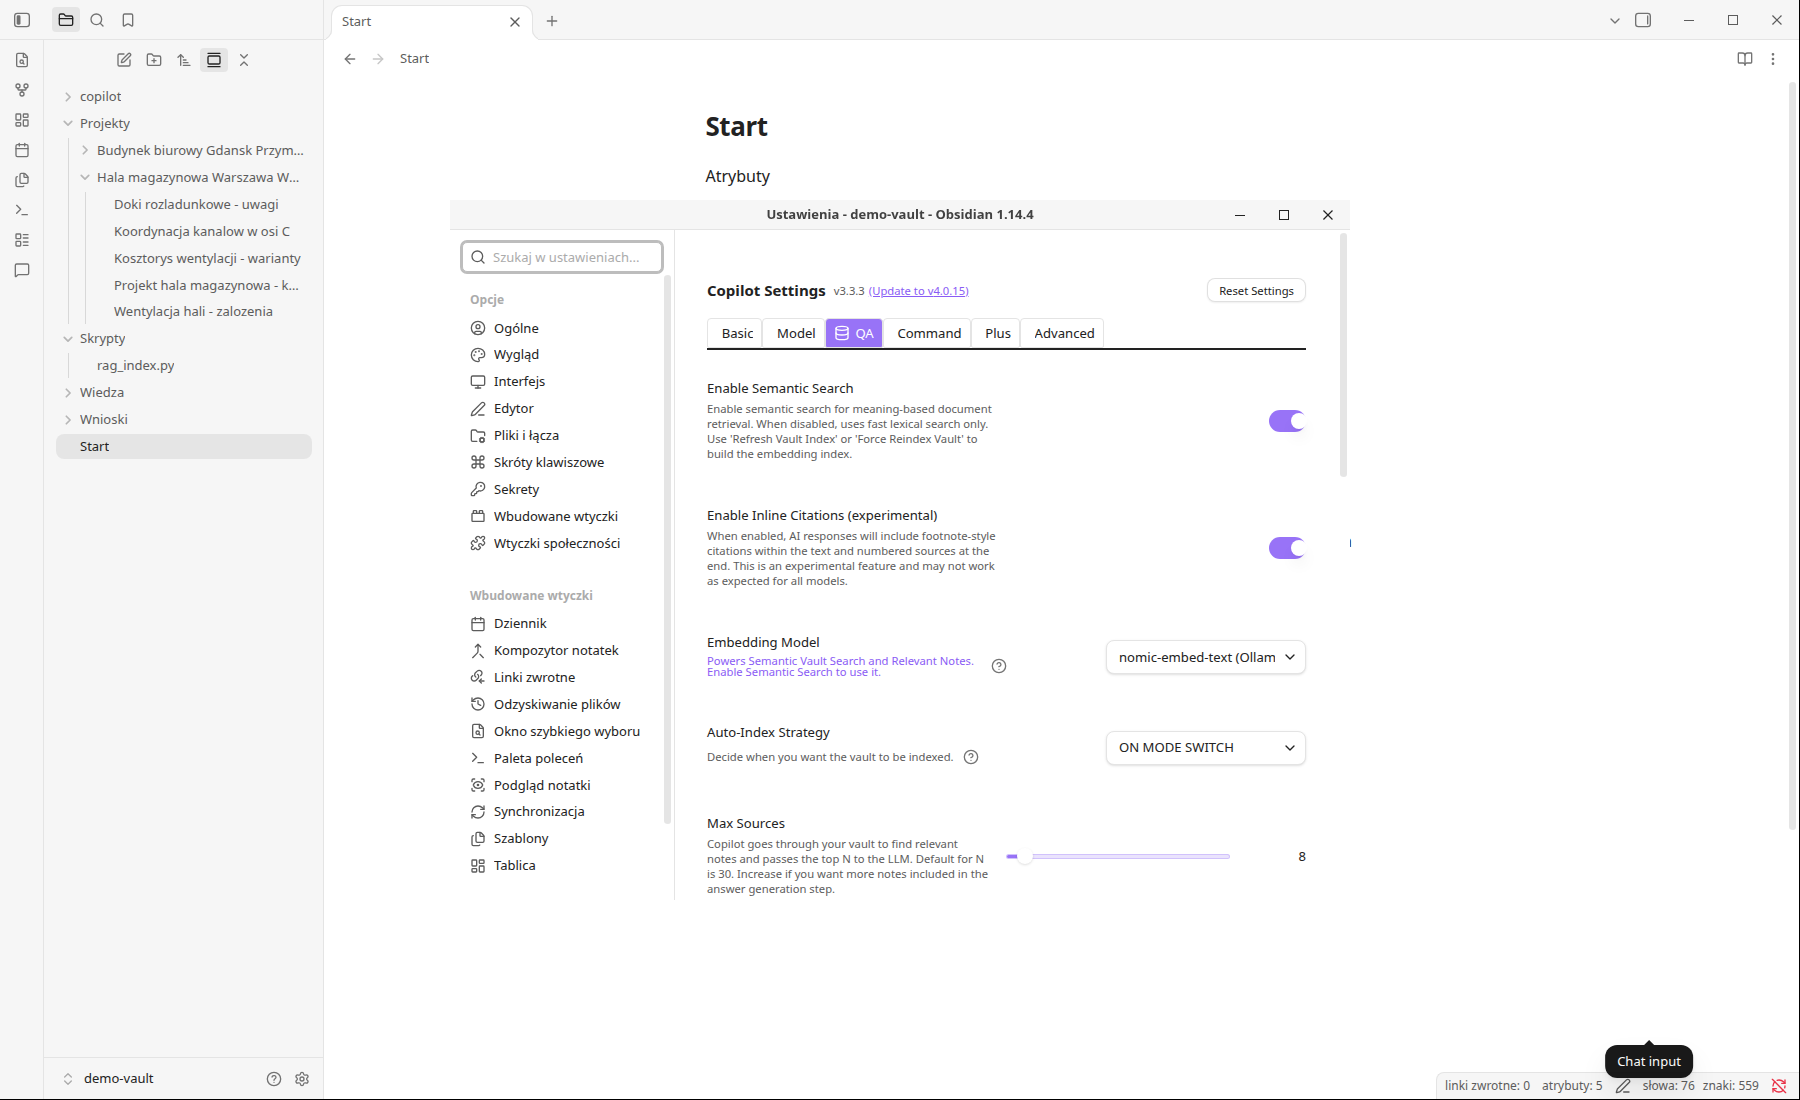
Task: Switch to the Basic settings tab
Action: [x=737, y=333]
